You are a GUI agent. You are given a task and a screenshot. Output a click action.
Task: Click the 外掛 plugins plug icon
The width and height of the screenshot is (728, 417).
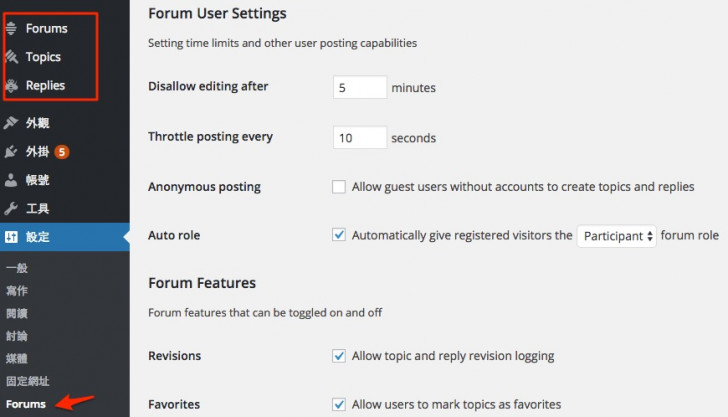[x=11, y=151]
